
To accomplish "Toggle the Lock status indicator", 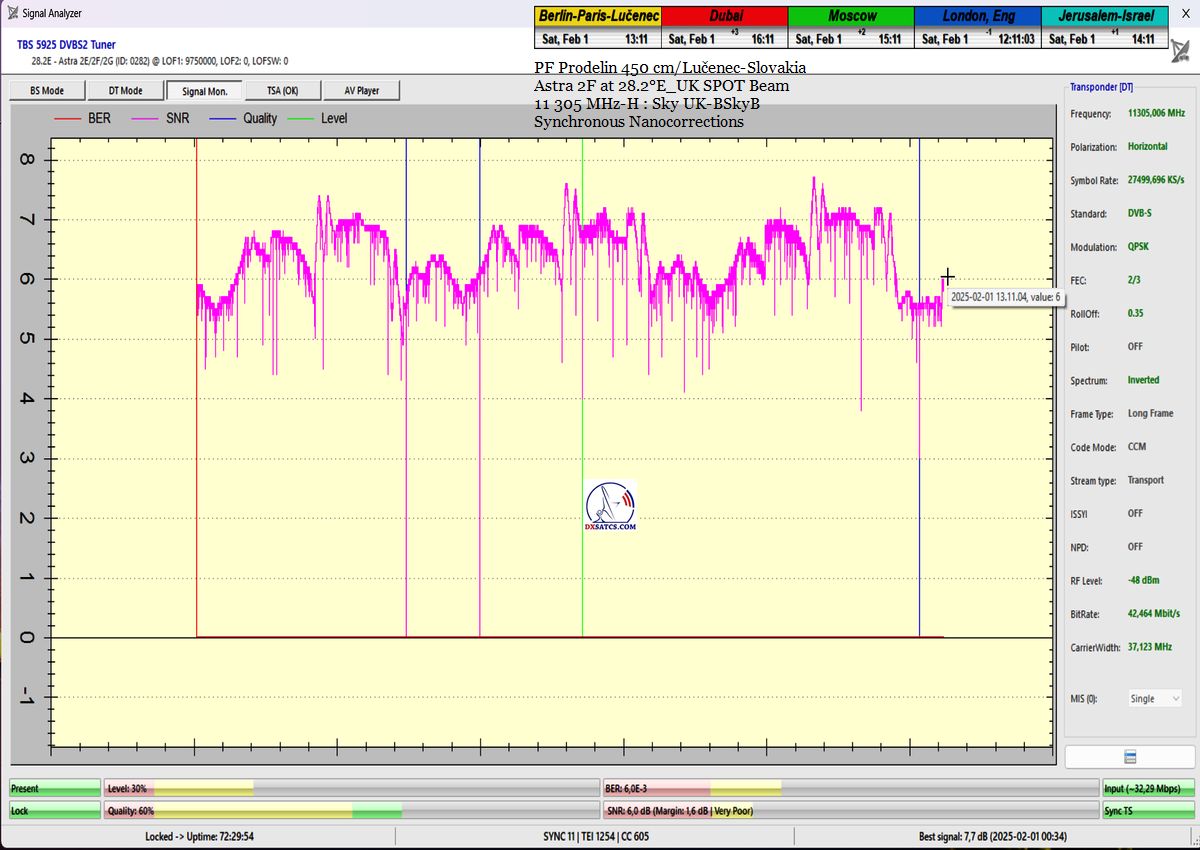I will (x=55, y=811).
